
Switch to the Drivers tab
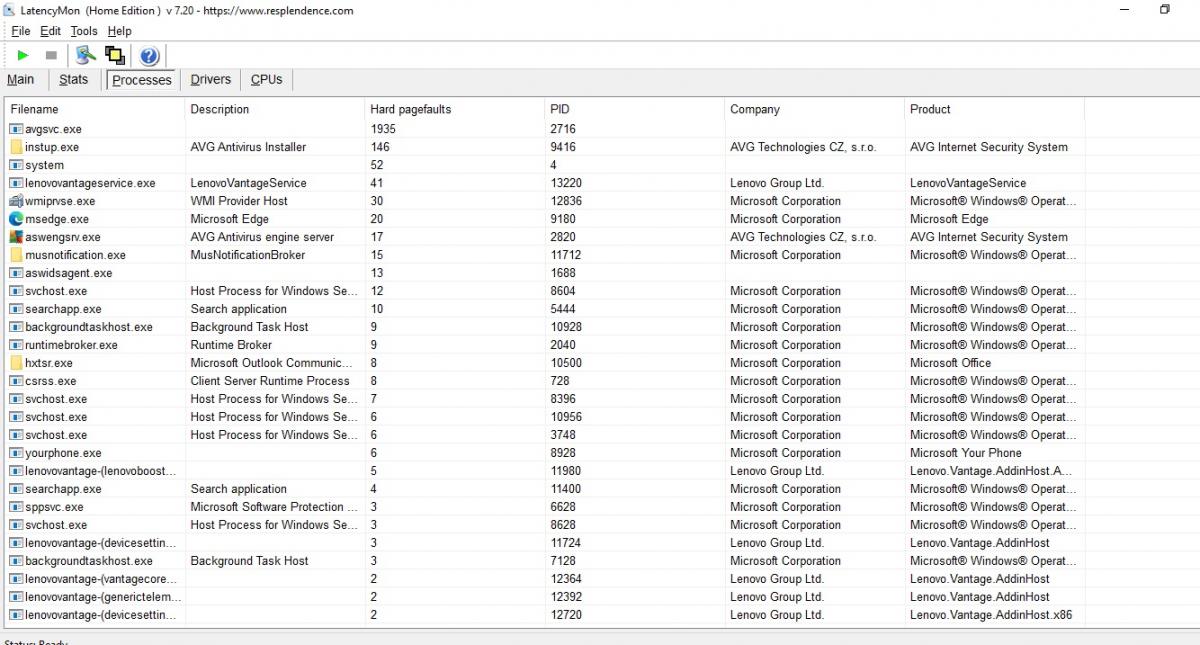(x=210, y=80)
